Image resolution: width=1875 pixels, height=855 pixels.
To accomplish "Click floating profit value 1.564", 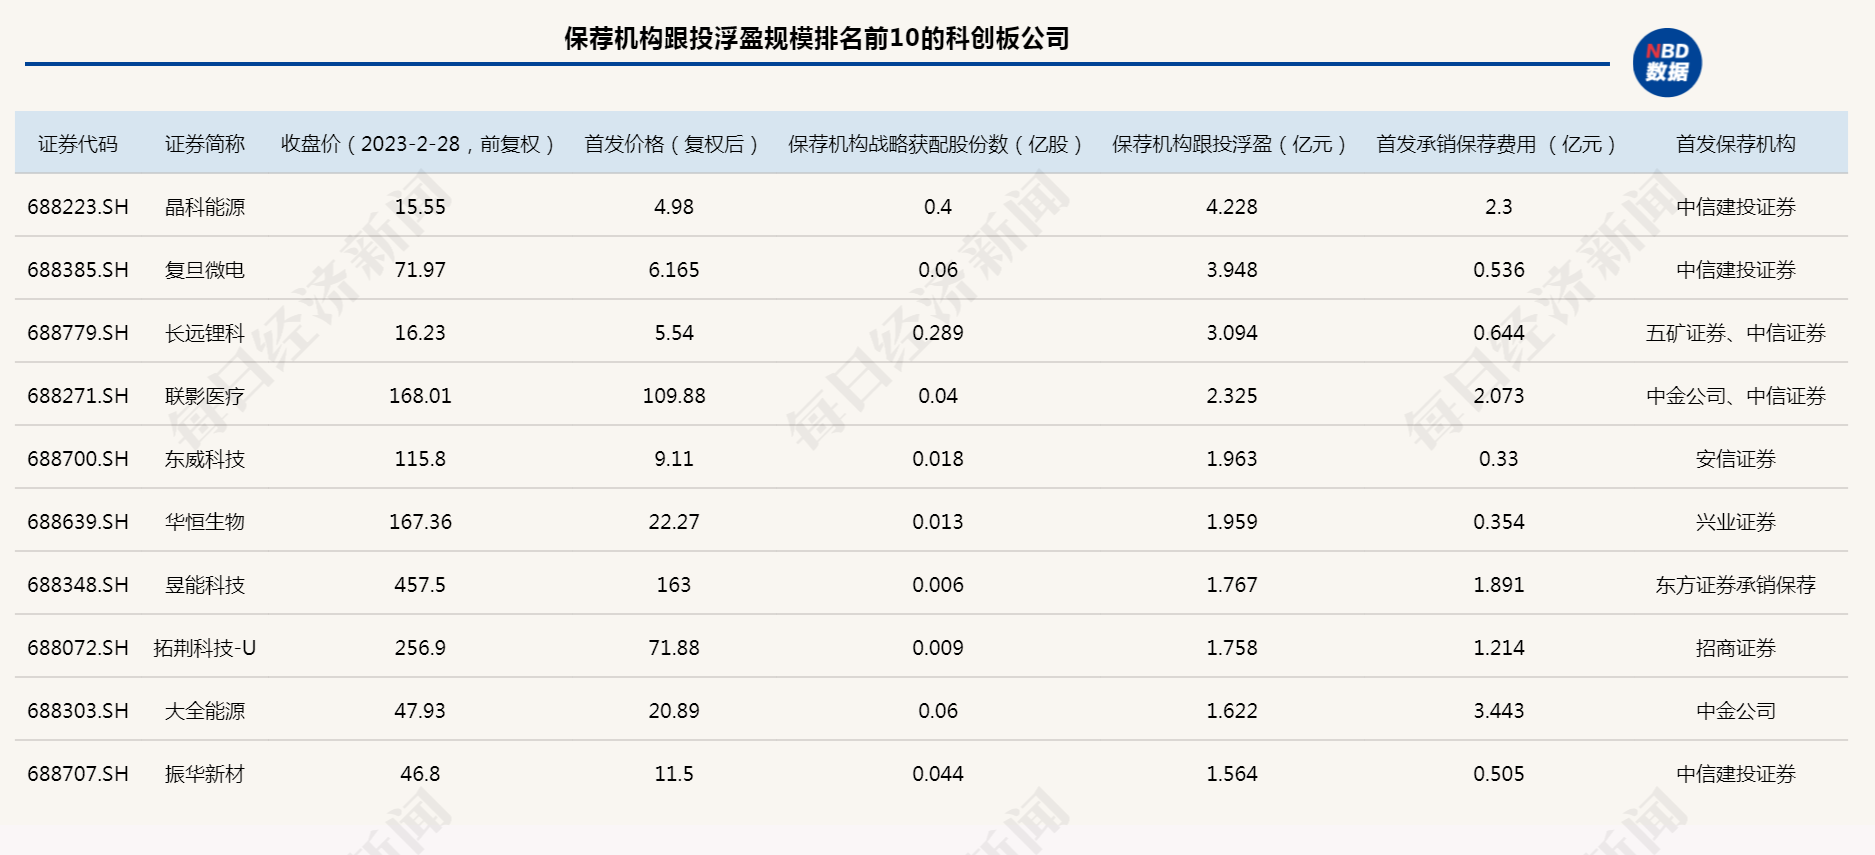I will [x=1232, y=774].
